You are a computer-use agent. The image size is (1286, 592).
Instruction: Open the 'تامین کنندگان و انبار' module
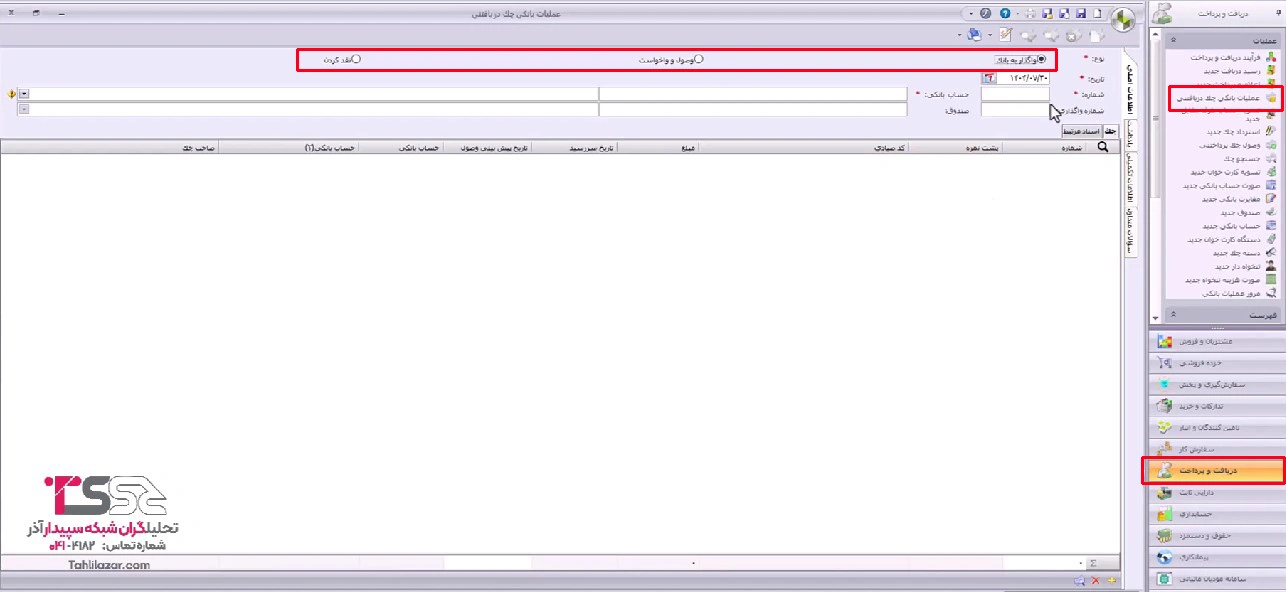(x=1217, y=427)
